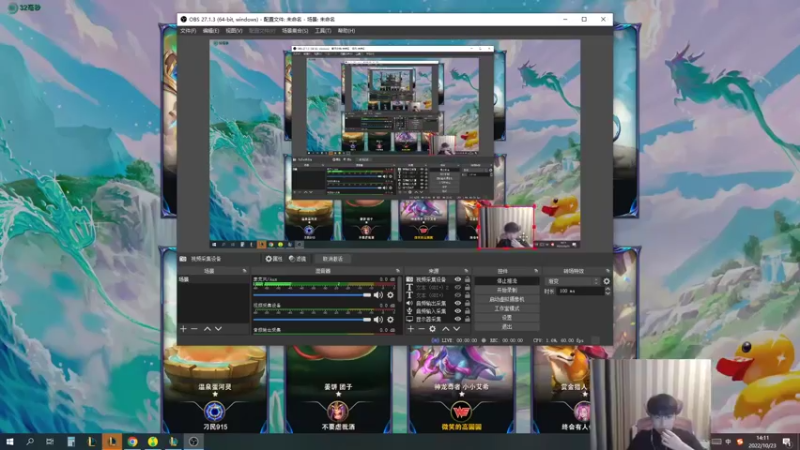
Task: Lock the 视频采集设备 source
Action: tap(467, 280)
